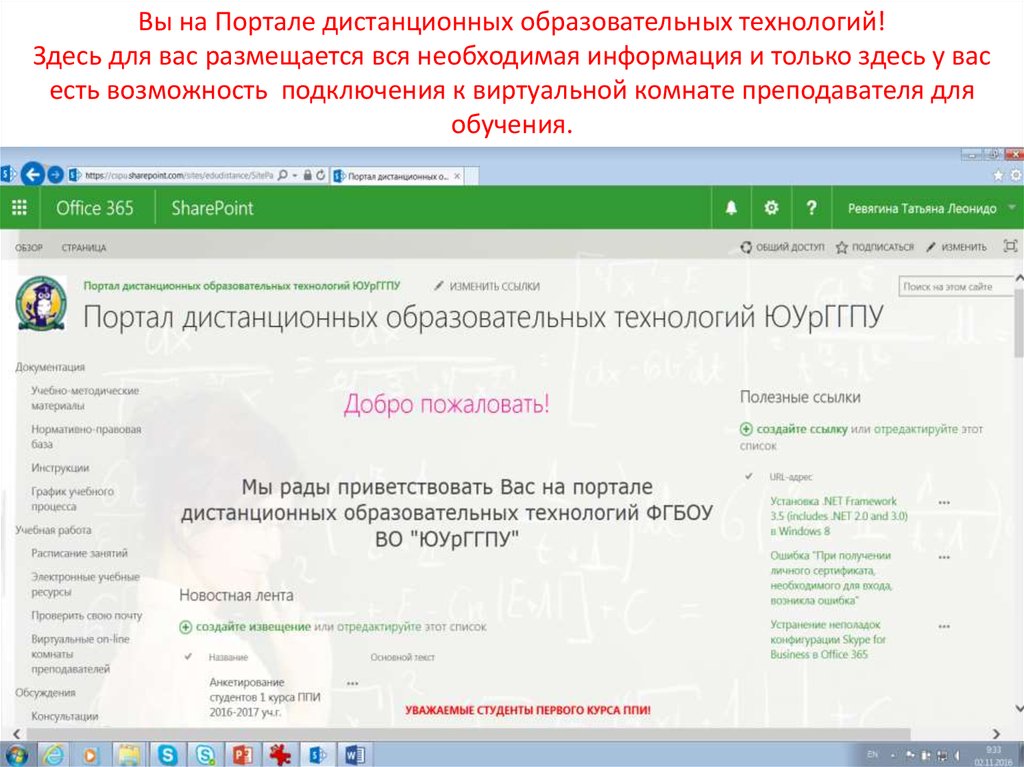Toggle the select-all check beside URL-адрес header

pos(749,476)
